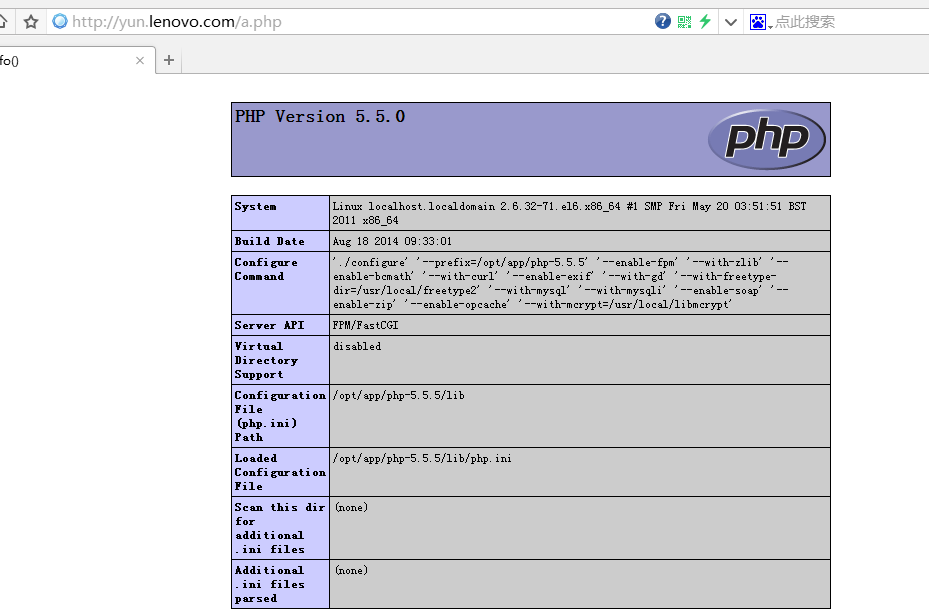Click the Loaded Configuration File label
Screen dimensions: 929x609
click(x=280, y=472)
